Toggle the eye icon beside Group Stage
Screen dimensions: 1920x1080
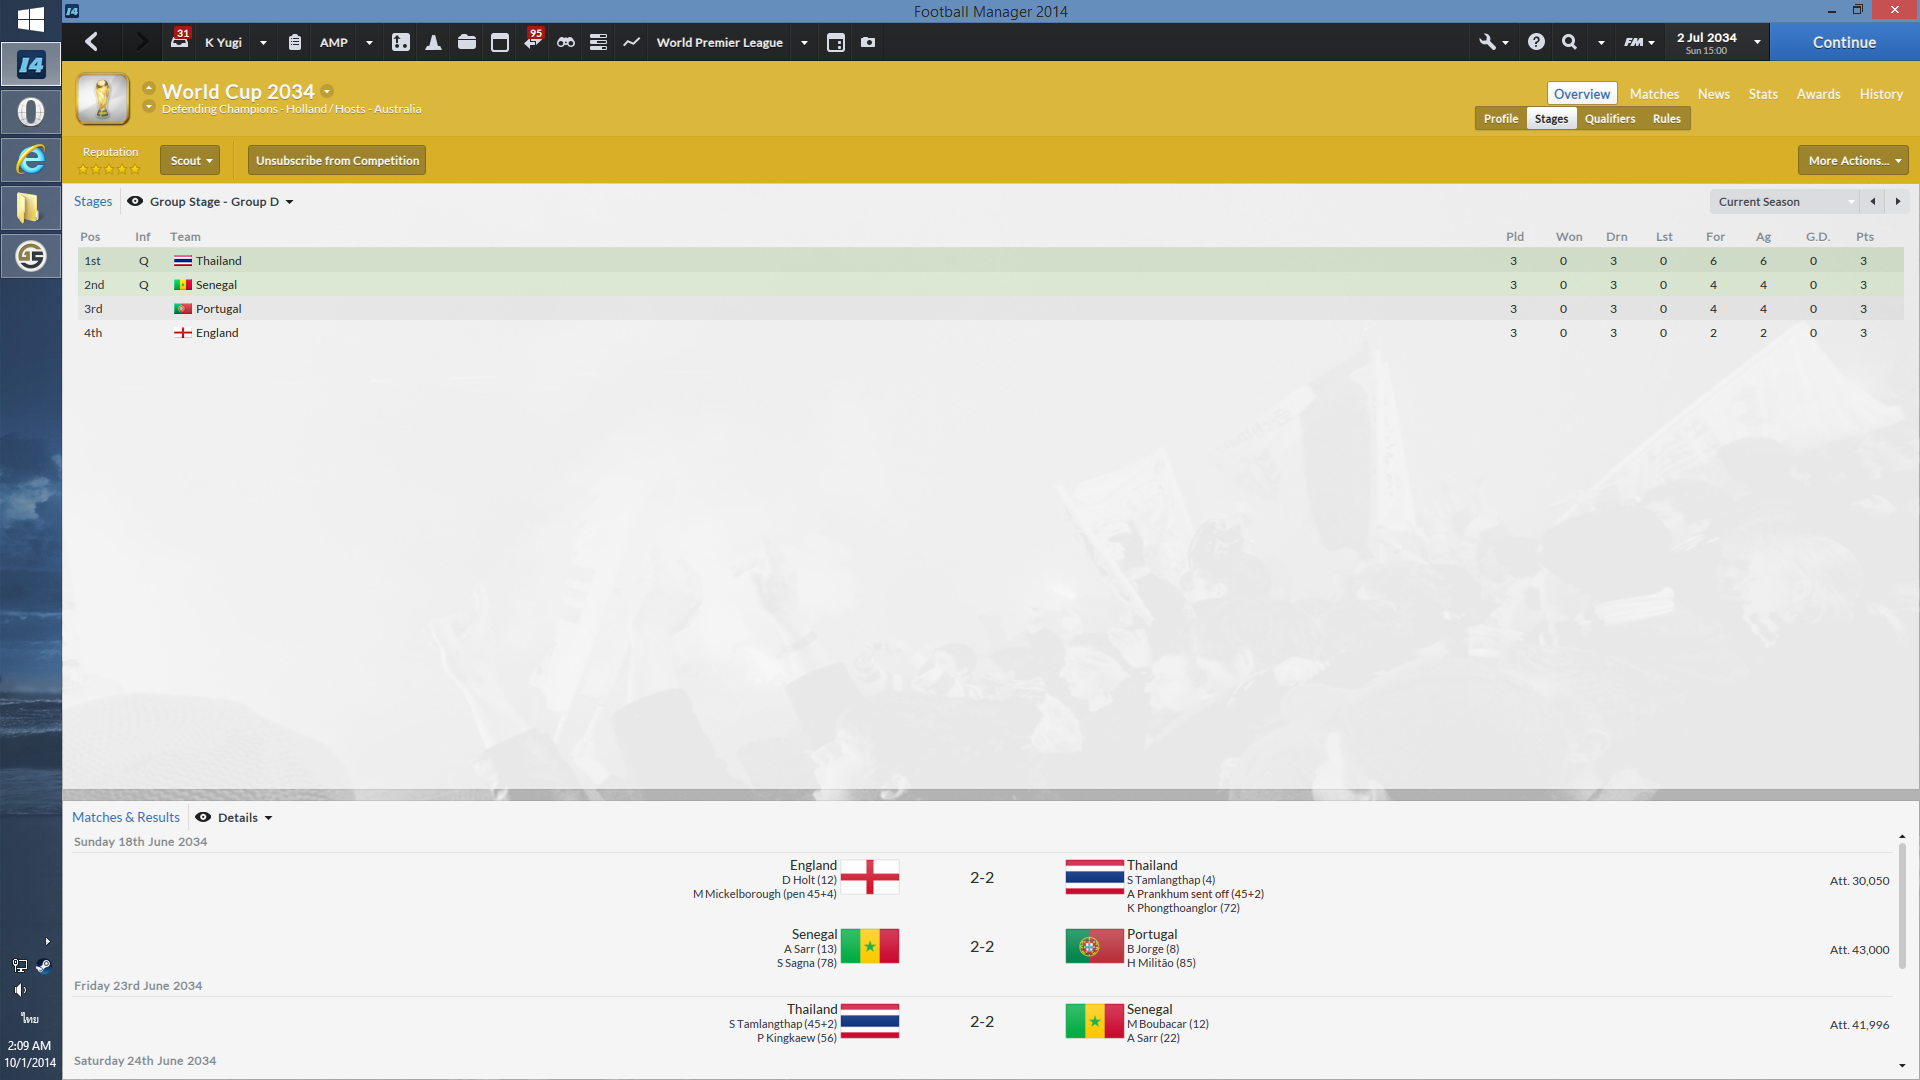[x=135, y=201]
